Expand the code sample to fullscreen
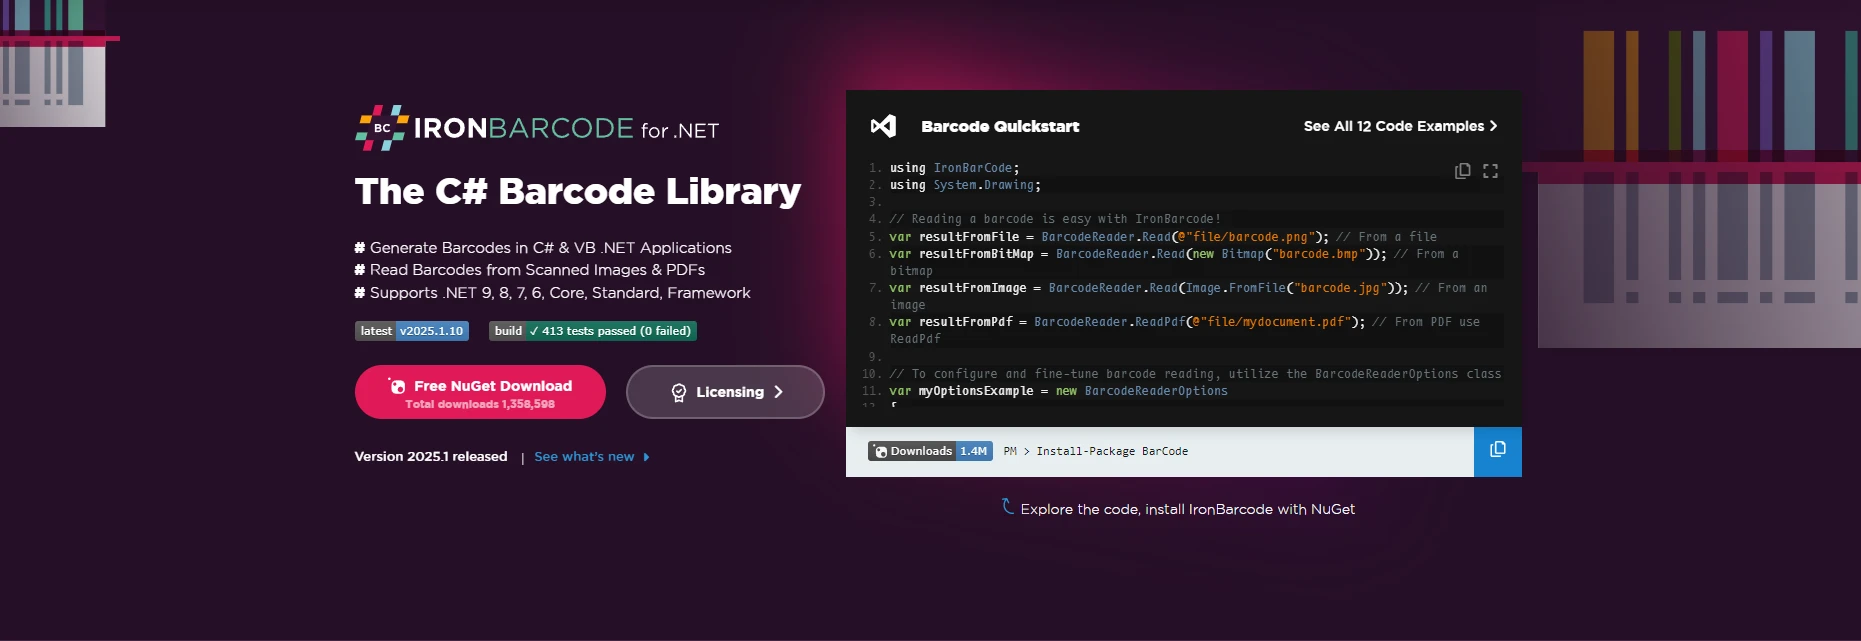Viewport: 1861px width, 641px height. pyautogui.click(x=1490, y=171)
